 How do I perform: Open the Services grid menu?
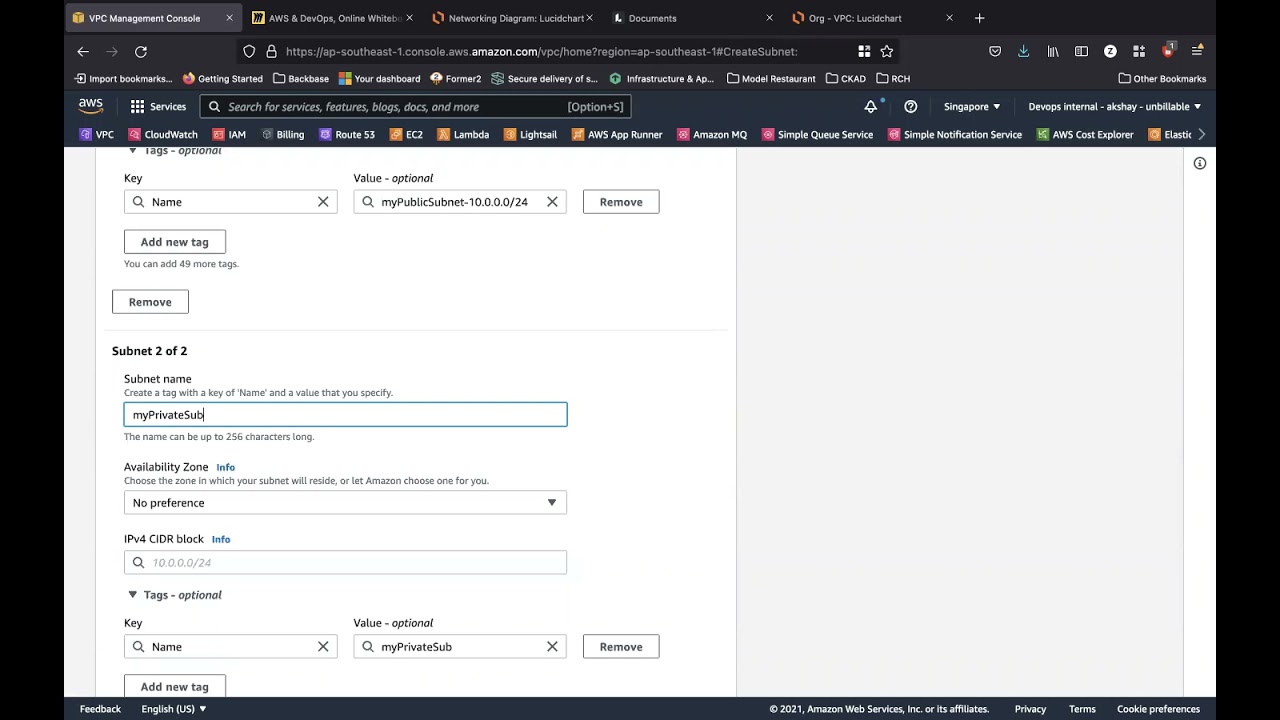pyautogui.click(x=158, y=106)
